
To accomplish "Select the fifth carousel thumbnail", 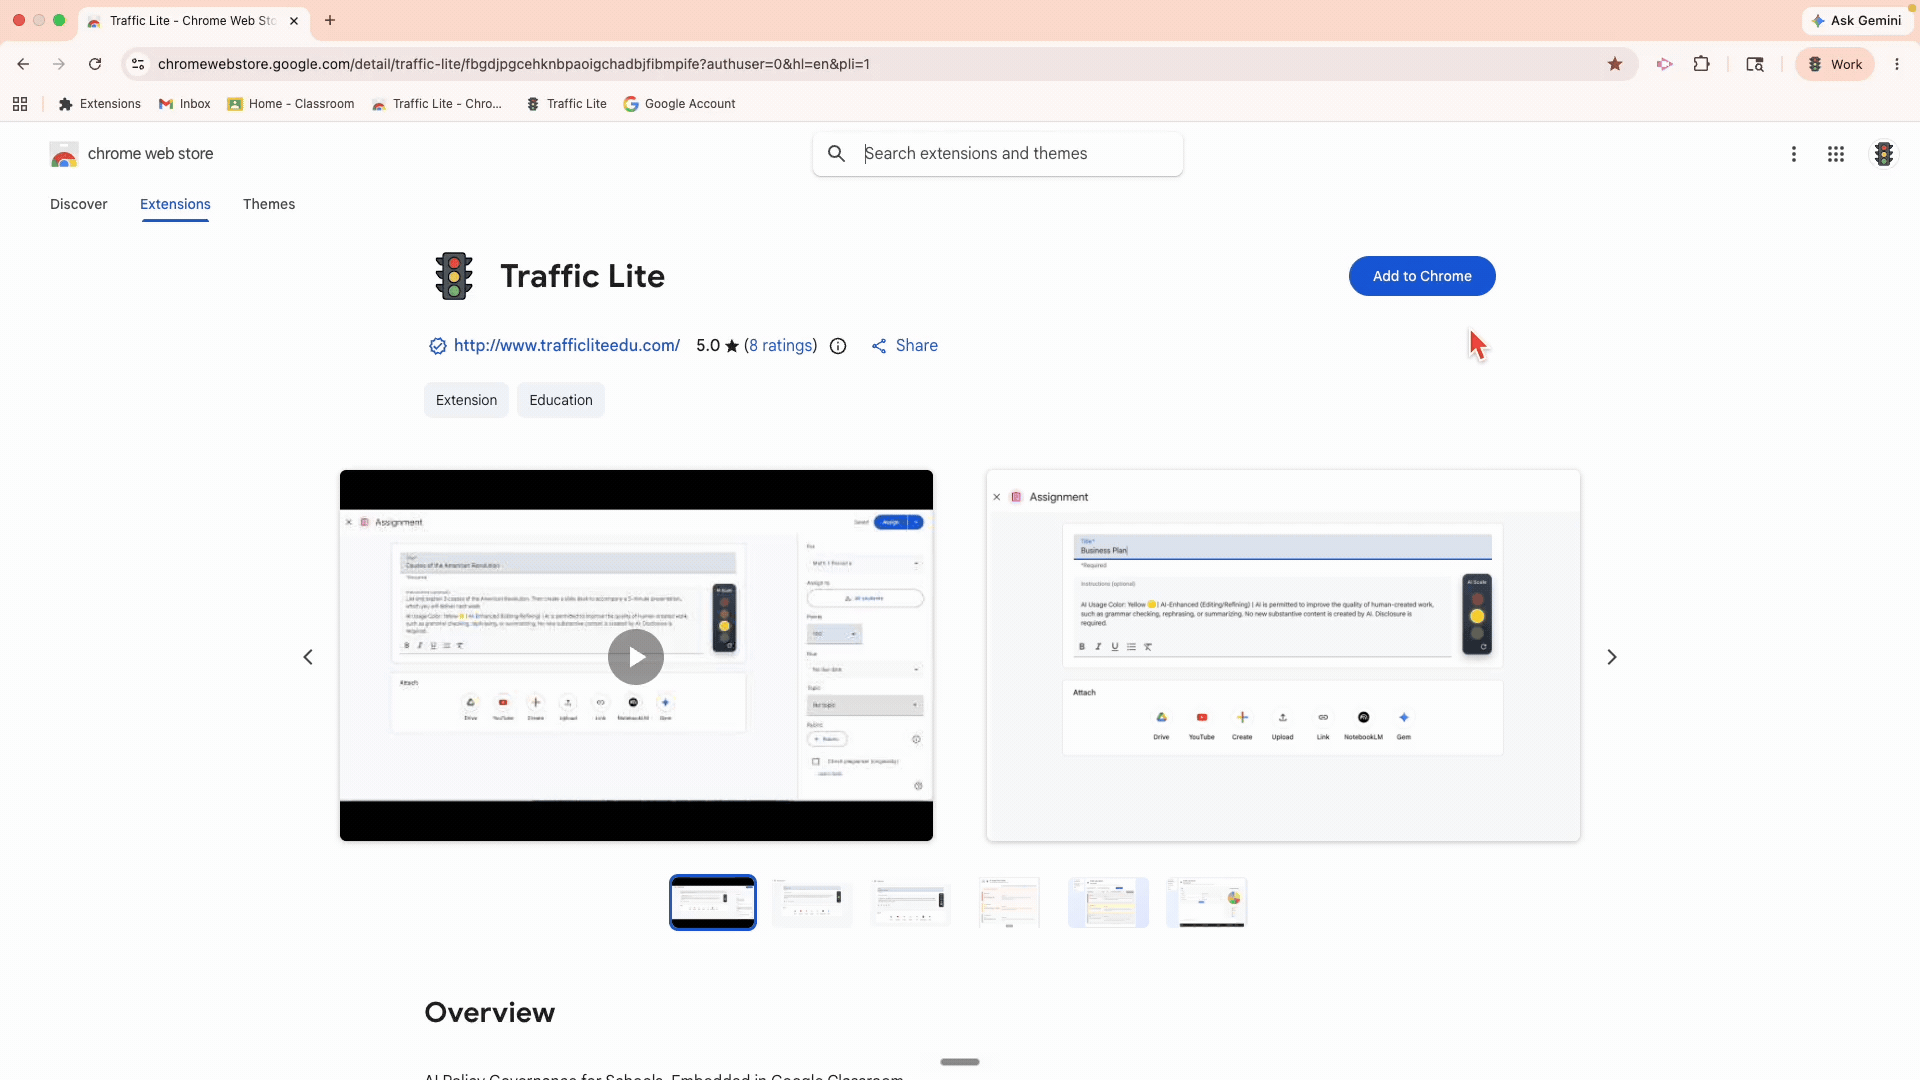I will (1108, 902).
